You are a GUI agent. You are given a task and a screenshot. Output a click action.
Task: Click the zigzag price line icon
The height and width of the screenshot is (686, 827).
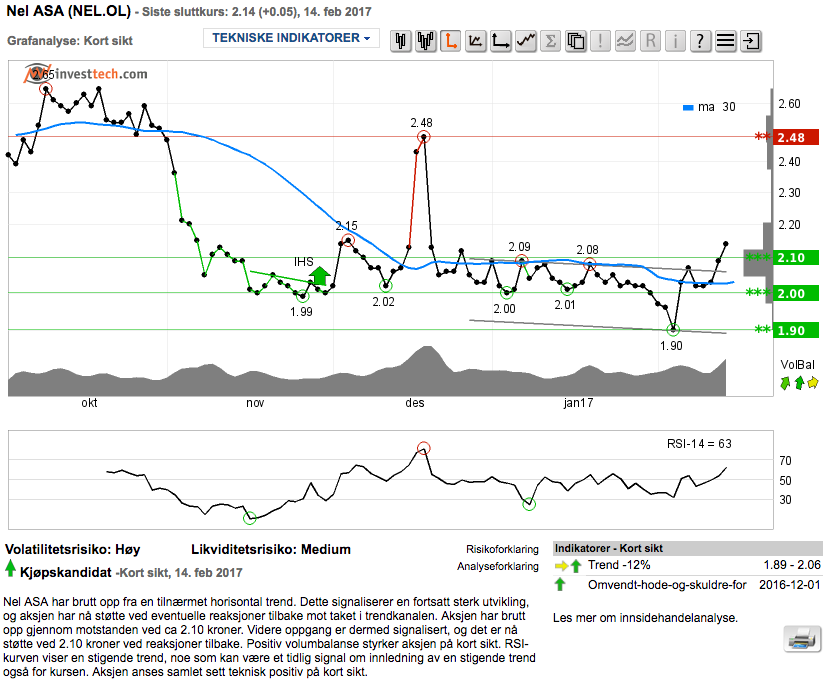click(x=525, y=41)
